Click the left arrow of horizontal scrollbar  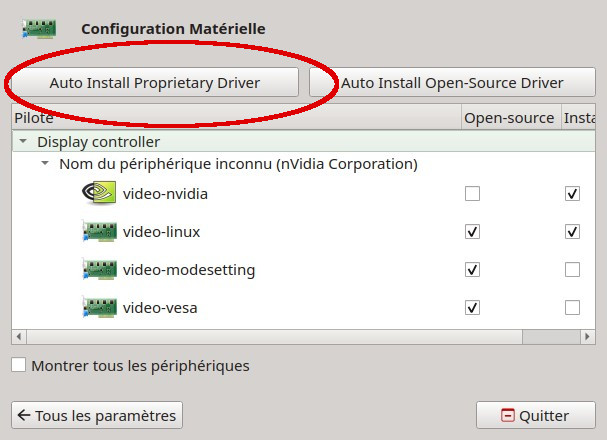point(19,337)
